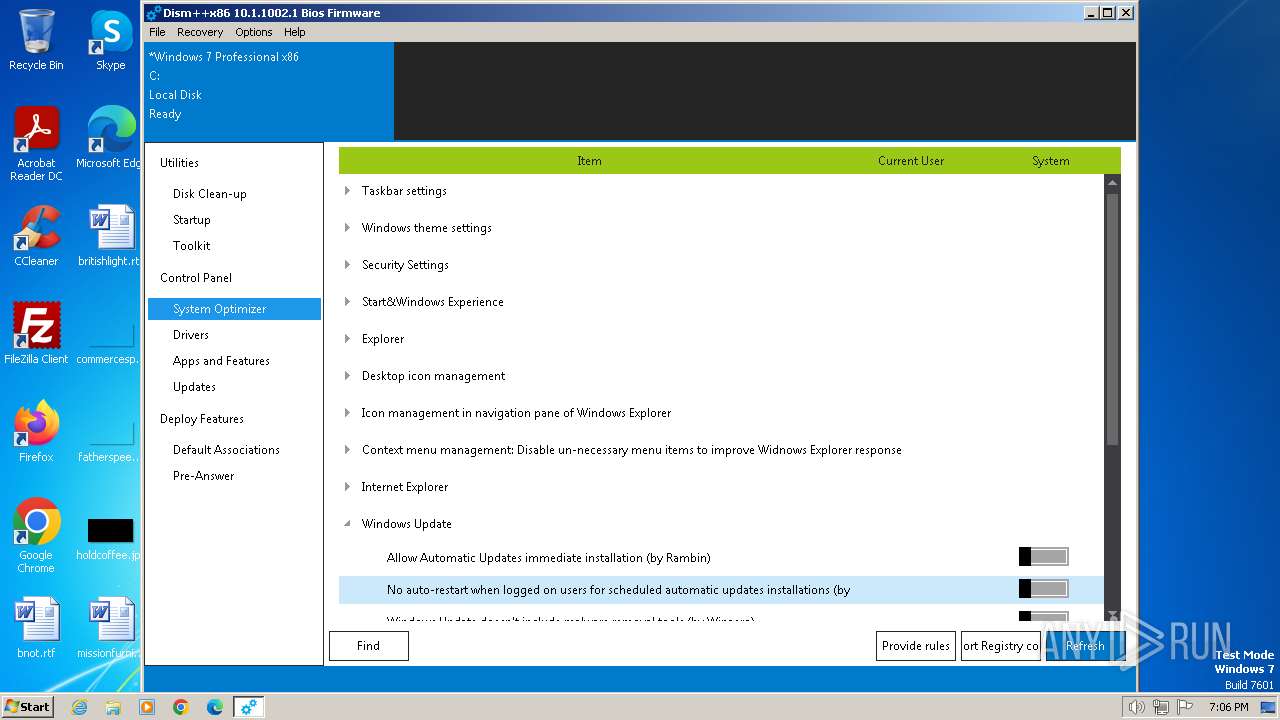
Task: Open Internet Explorer in the taskbar
Action: [79, 707]
